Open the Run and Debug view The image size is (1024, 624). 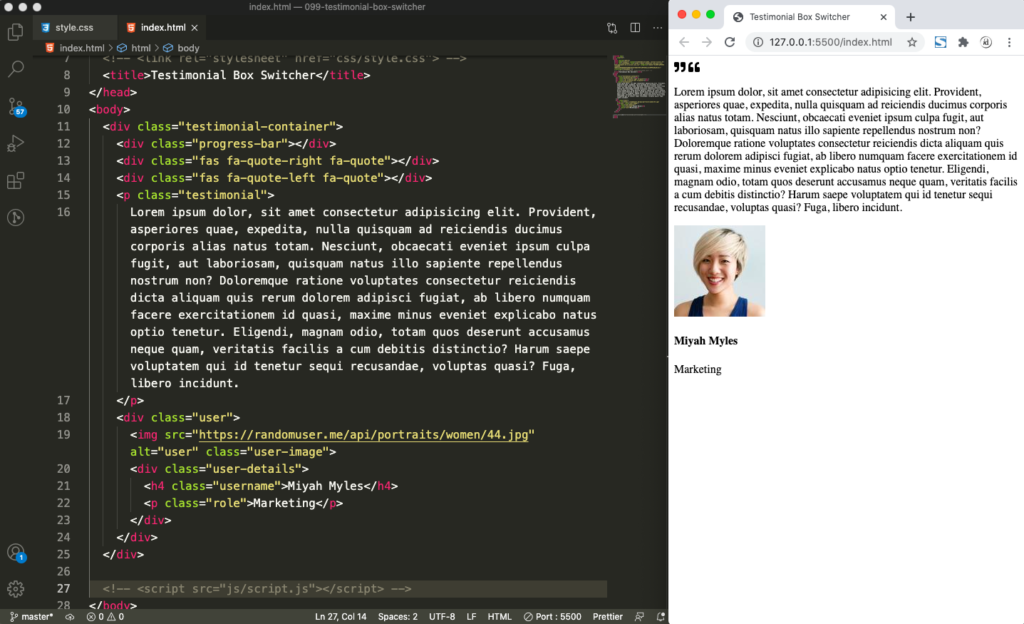[16, 143]
